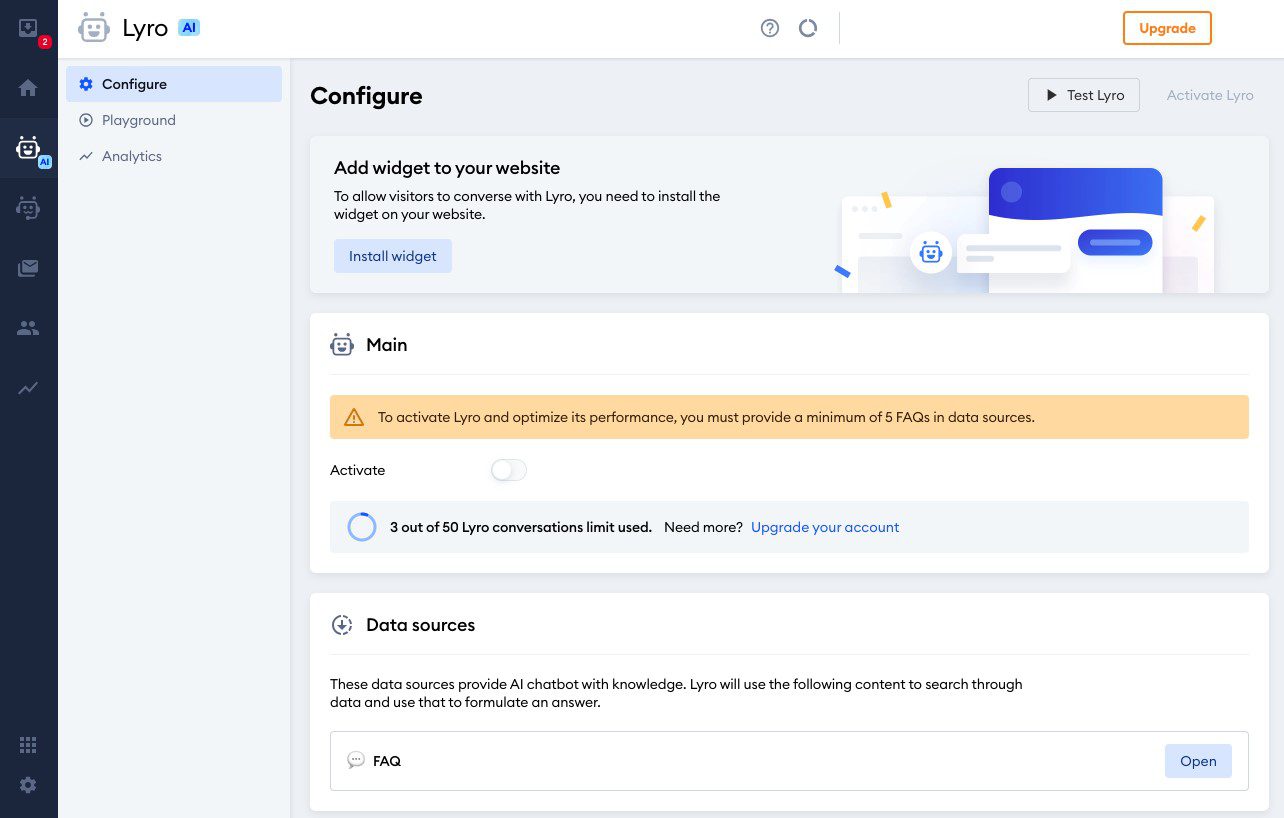
Task: Click the Test Lyro button
Action: click(1084, 95)
